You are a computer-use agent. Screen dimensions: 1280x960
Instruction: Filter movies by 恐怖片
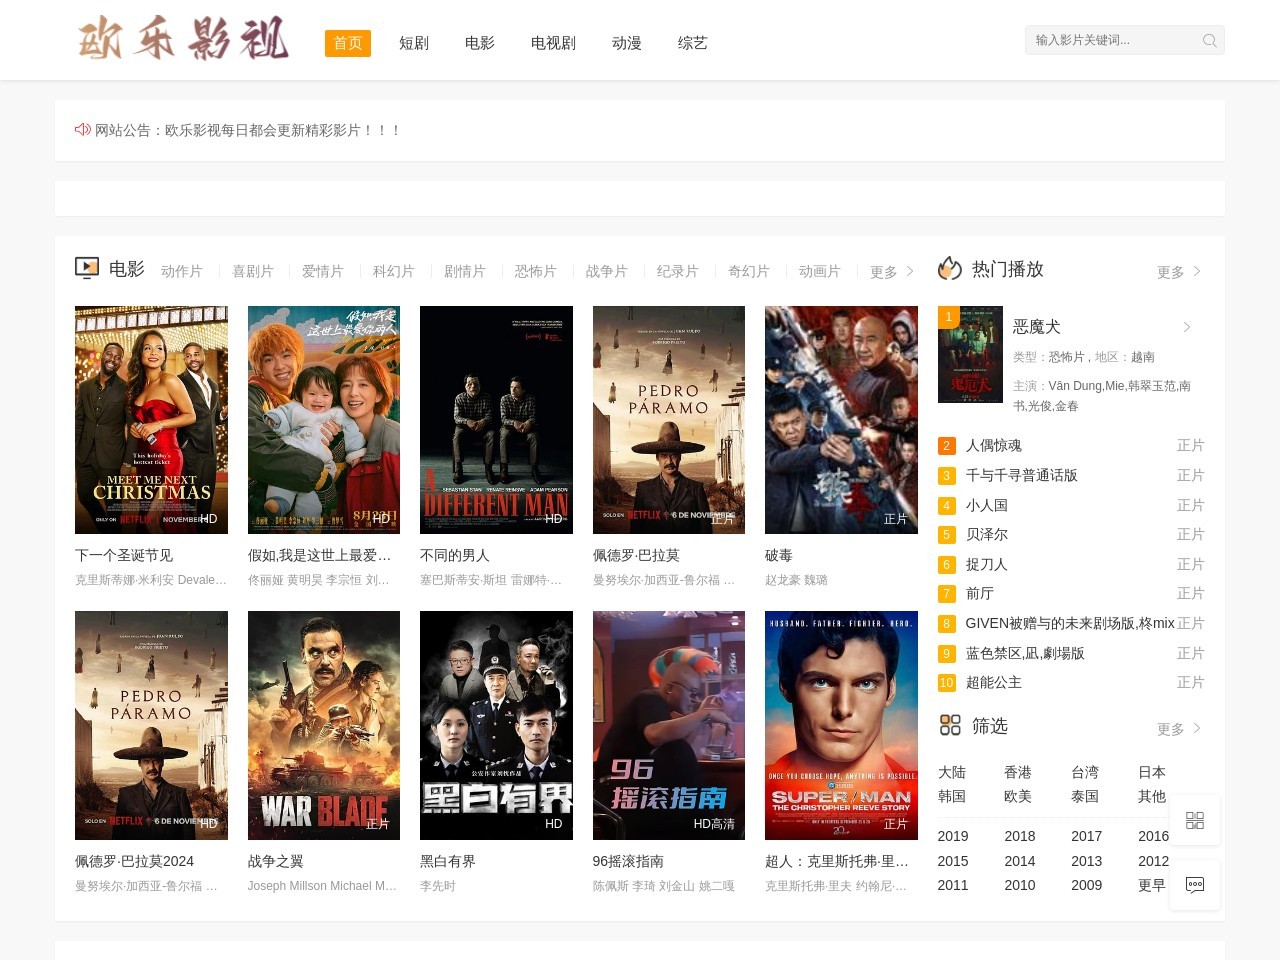(x=536, y=272)
